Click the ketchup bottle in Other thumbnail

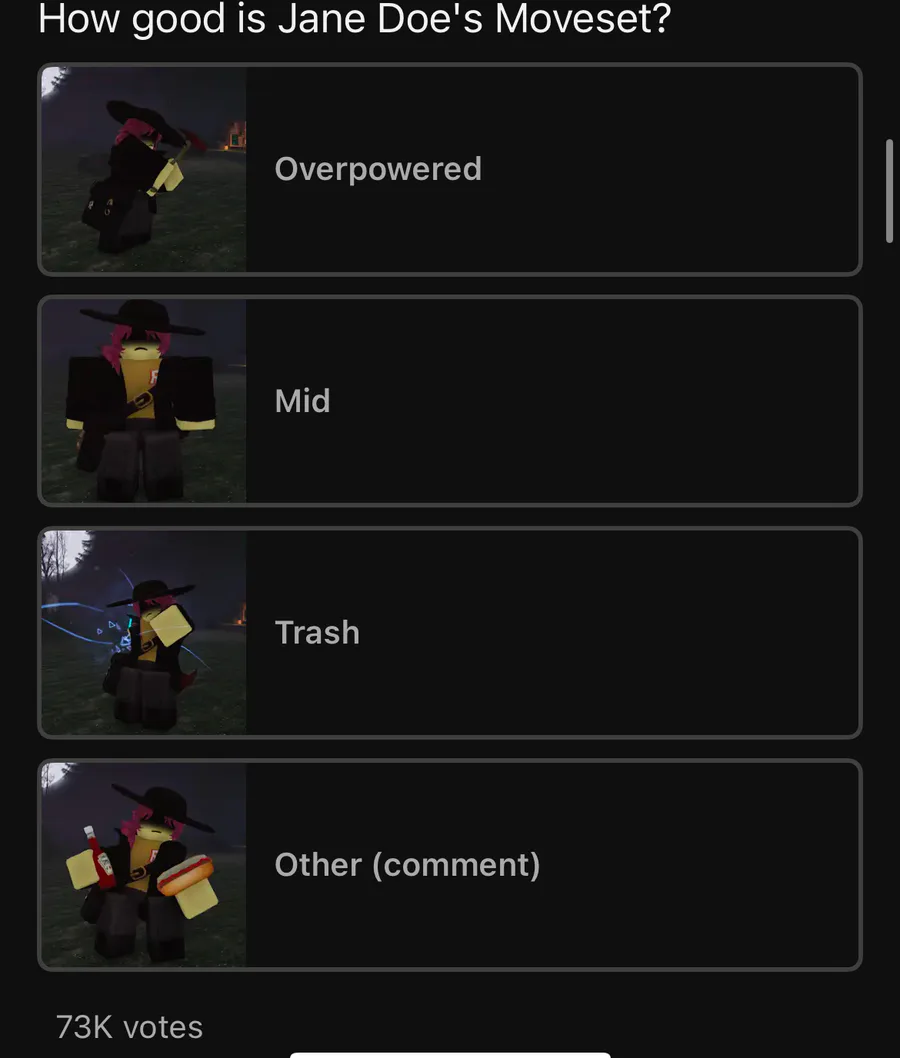pos(100,857)
